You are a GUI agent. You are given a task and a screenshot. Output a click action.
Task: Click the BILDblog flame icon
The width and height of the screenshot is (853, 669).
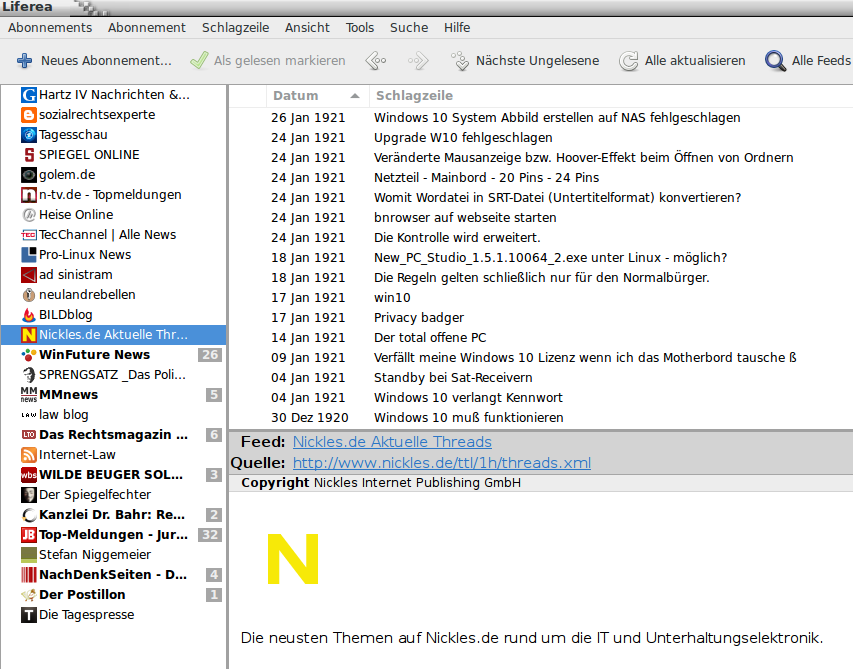pyautogui.click(x=29, y=315)
